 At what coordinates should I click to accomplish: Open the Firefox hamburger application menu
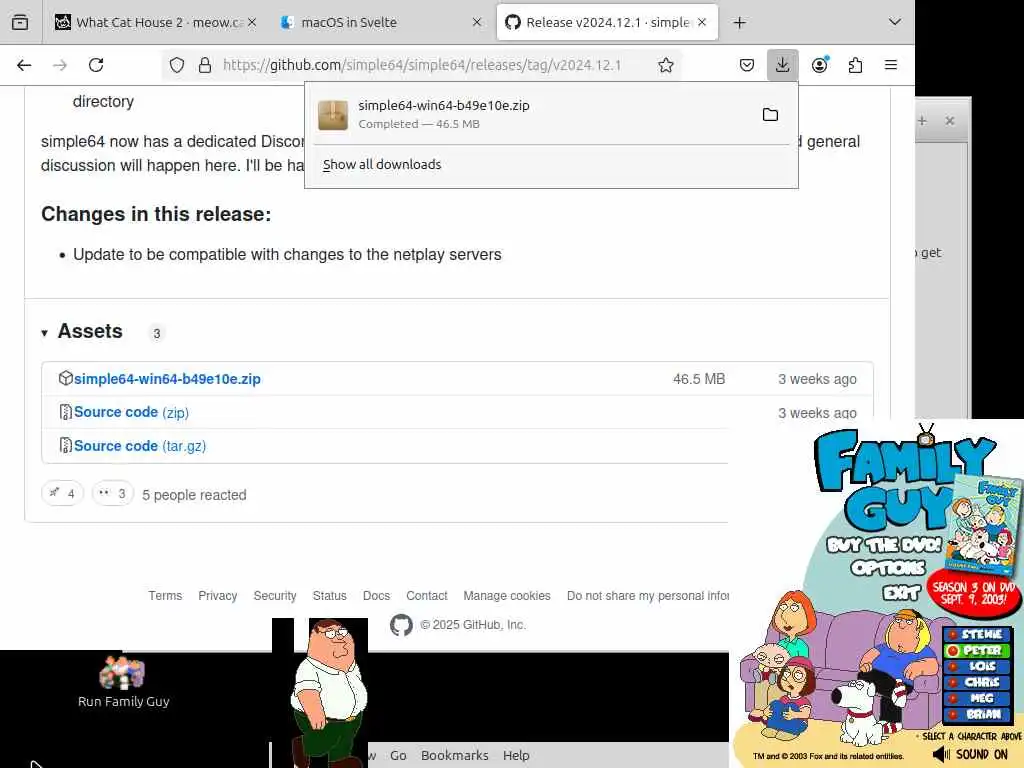coord(891,65)
